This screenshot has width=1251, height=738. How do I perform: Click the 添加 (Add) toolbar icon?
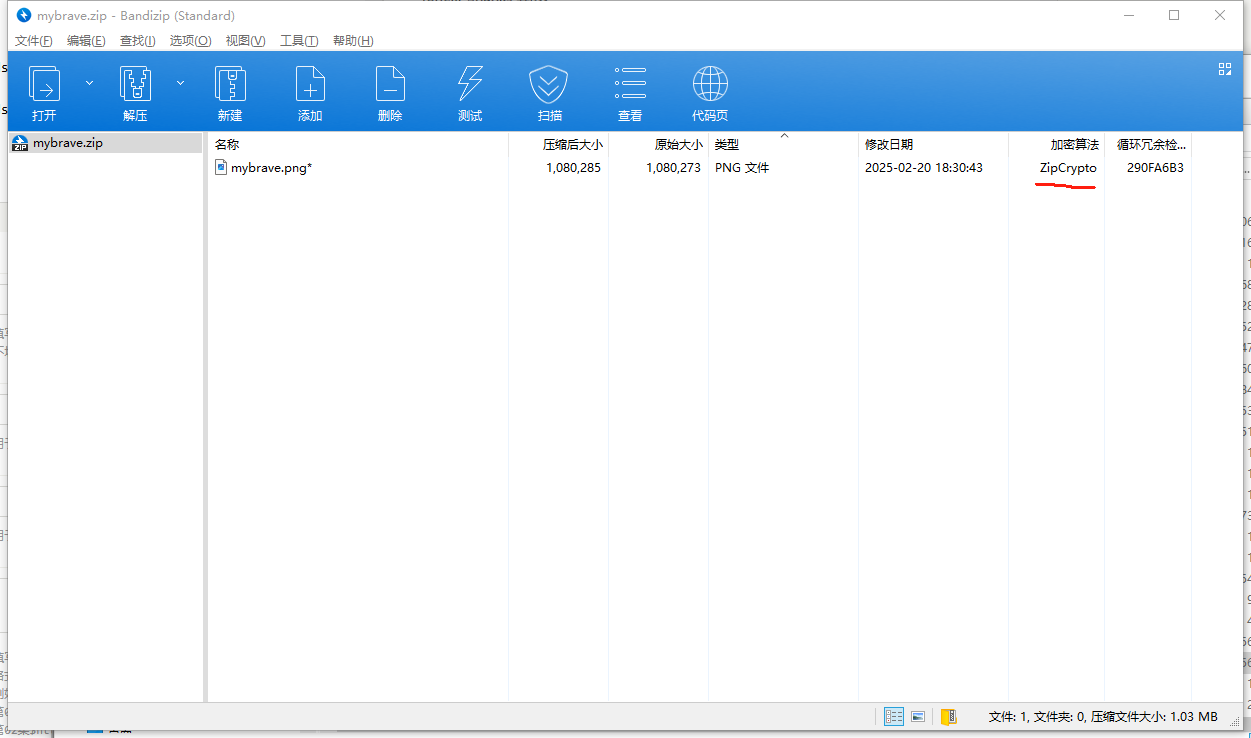click(310, 84)
